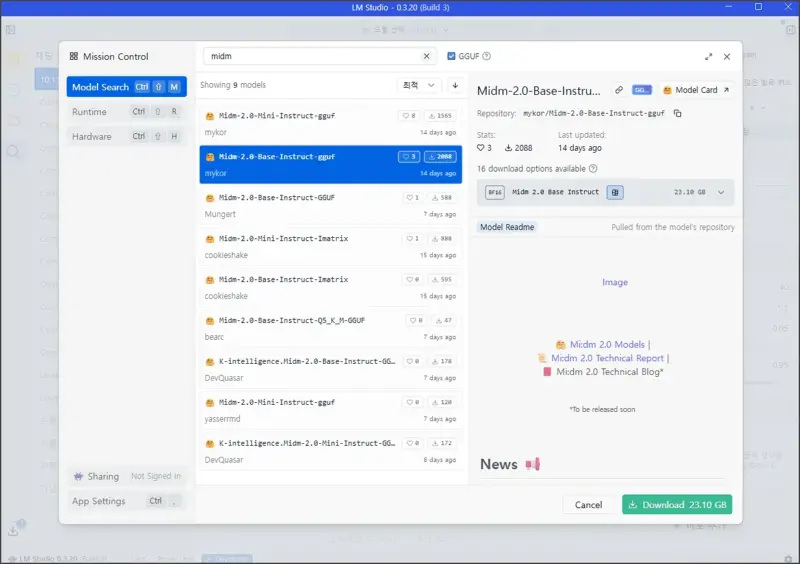800x564 pixels.
Task: Close the Mission Control dialog
Action: 727,57
